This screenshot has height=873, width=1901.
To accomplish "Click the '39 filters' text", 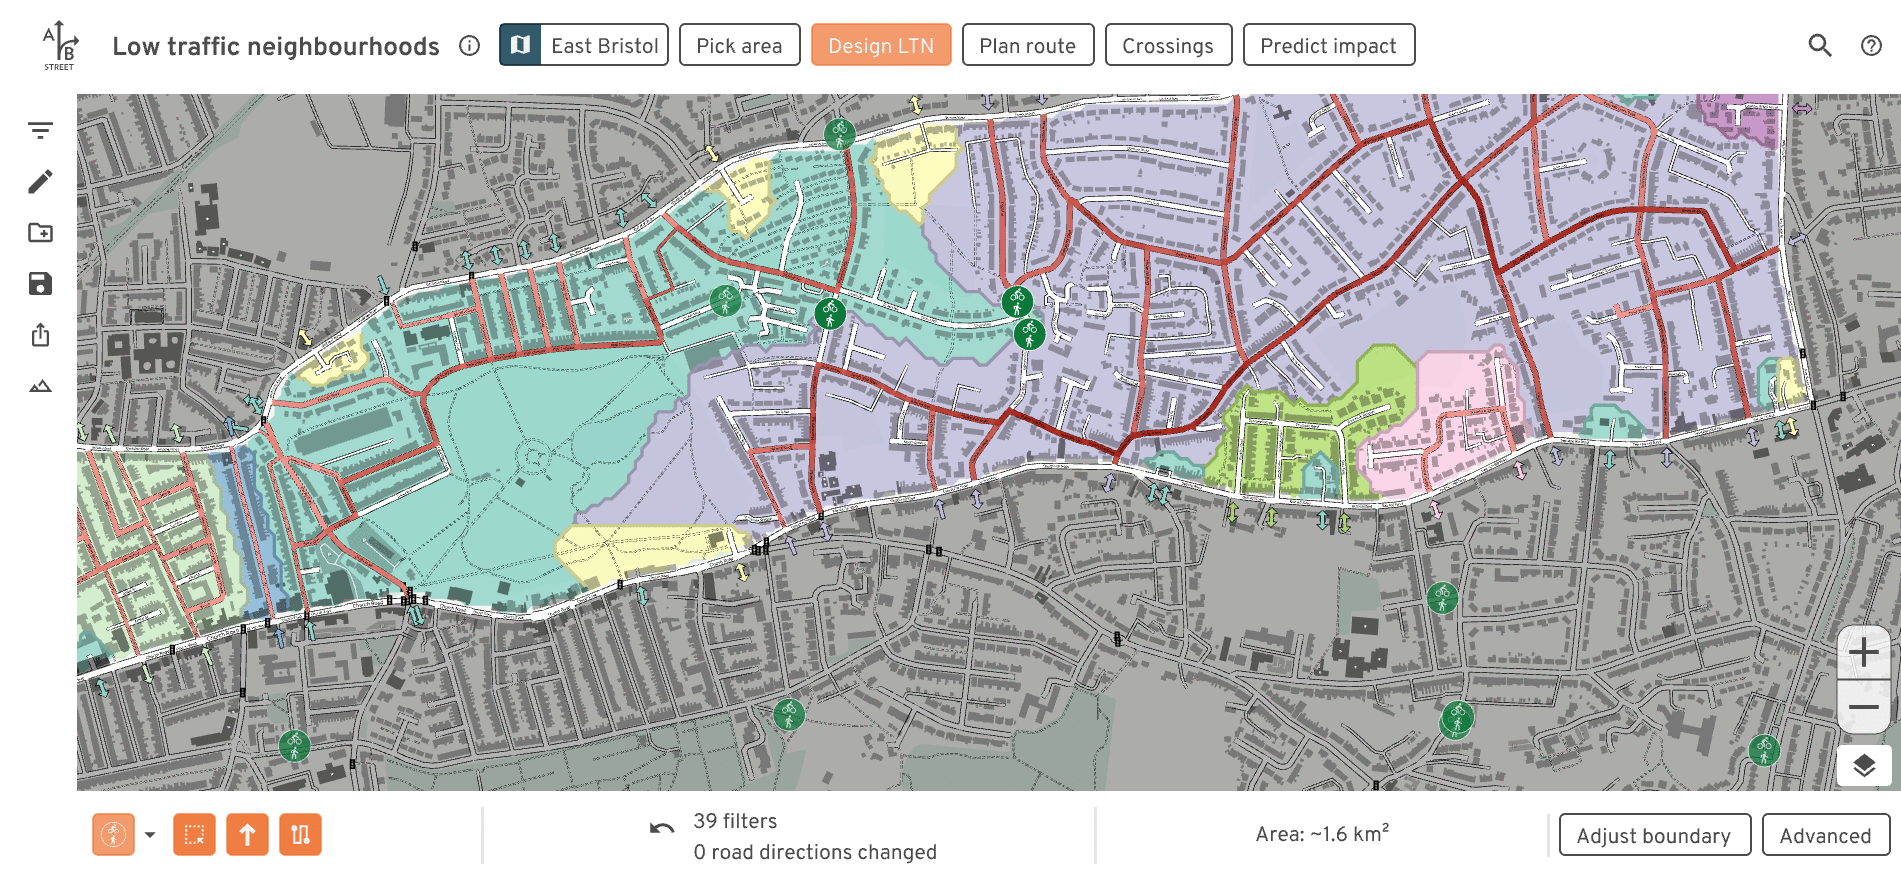I will click(735, 821).
